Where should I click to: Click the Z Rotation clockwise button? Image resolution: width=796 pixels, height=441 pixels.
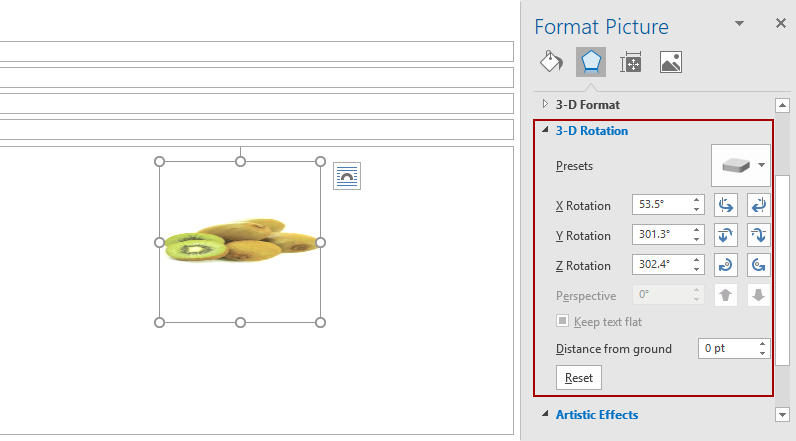(x=725, y=265)
